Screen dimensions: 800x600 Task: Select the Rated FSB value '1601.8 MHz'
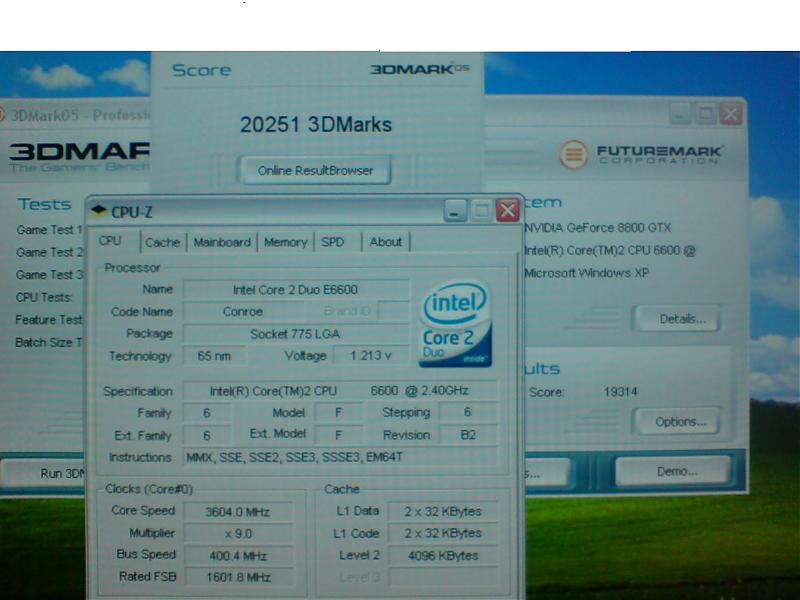click(238, 578)
